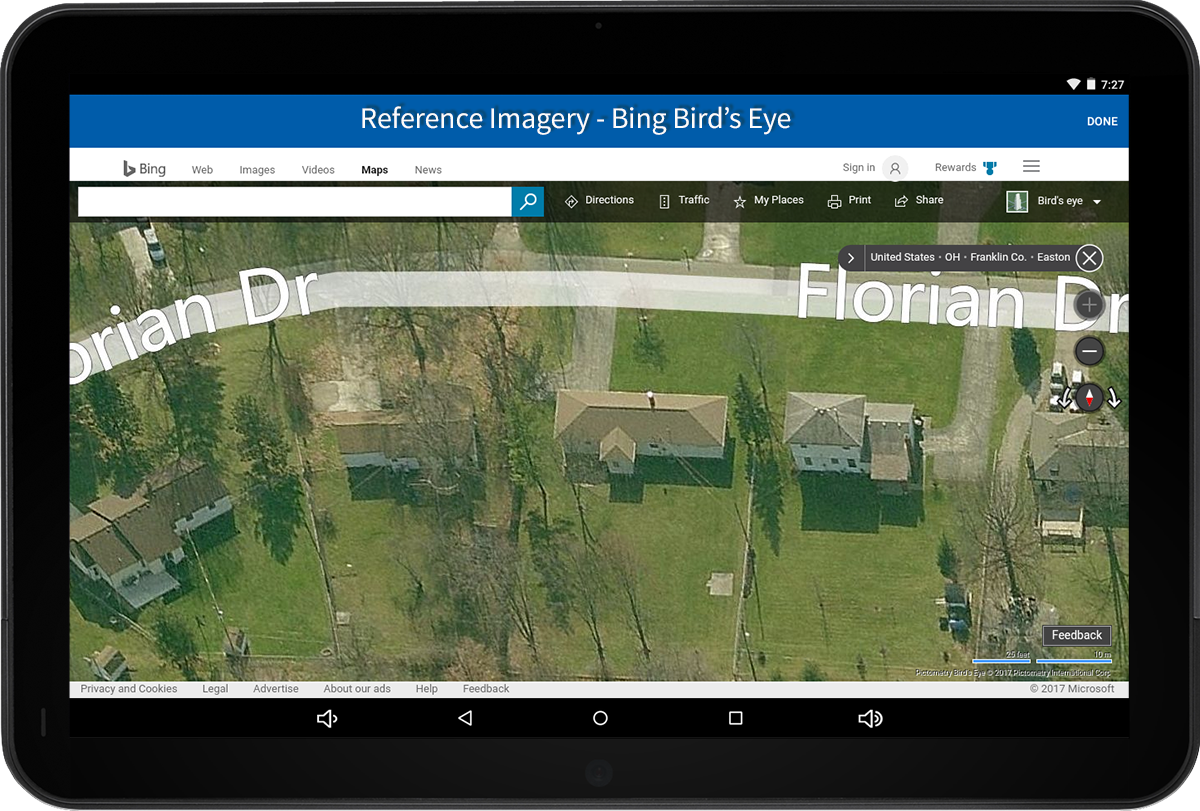
Task: Switch to the Web tab
Action: (x=202, y=170)
